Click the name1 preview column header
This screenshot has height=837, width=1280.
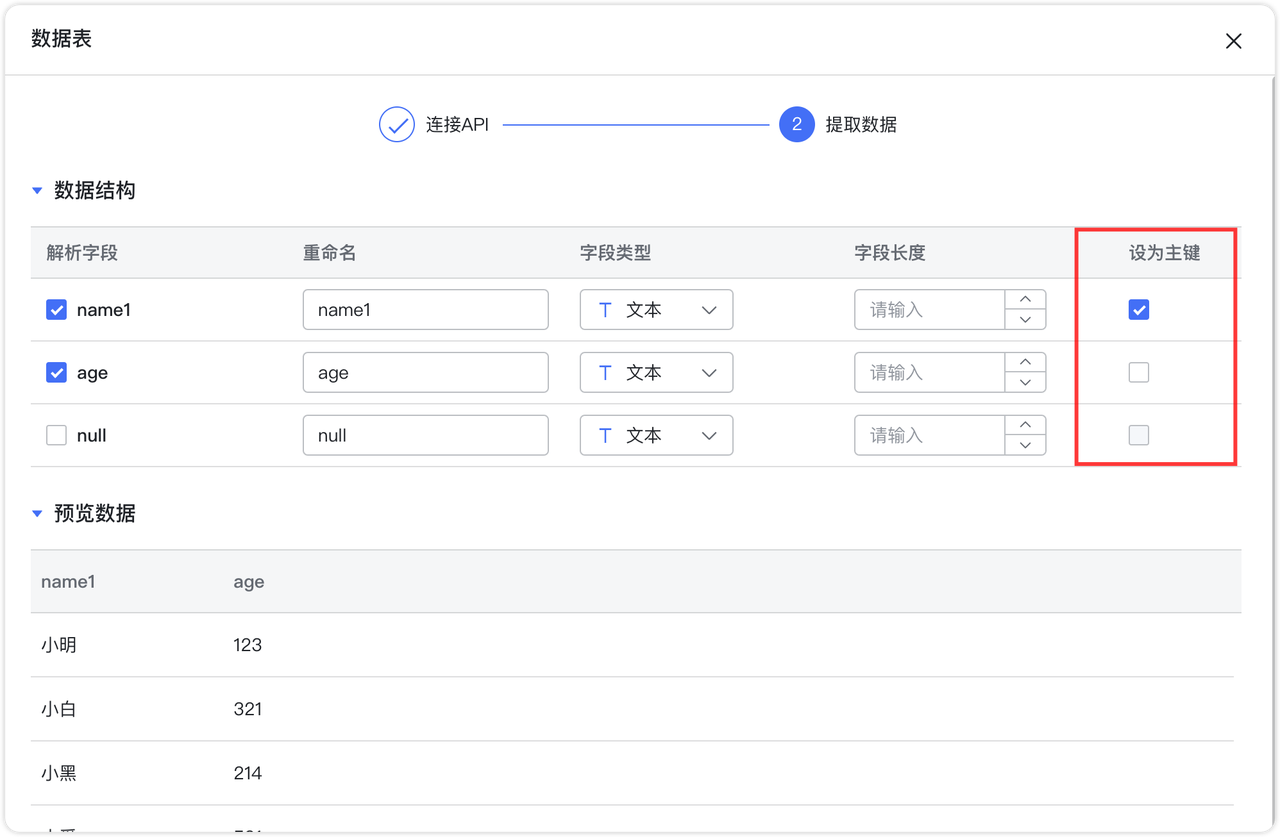[x=68, y=582]
